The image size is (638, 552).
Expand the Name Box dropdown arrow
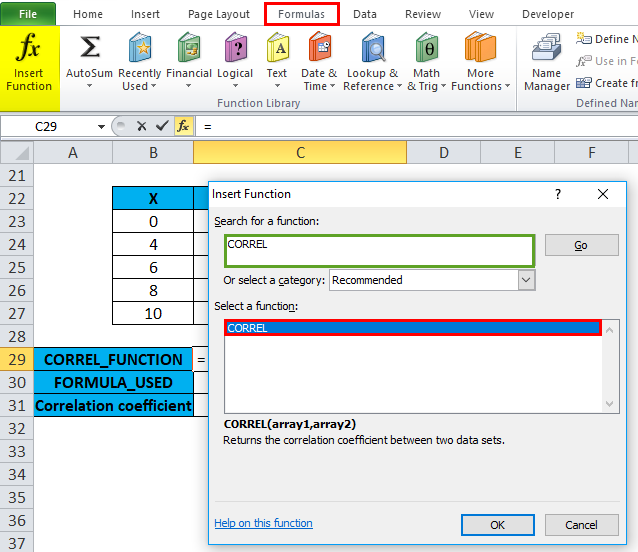[x=101, y=127]
